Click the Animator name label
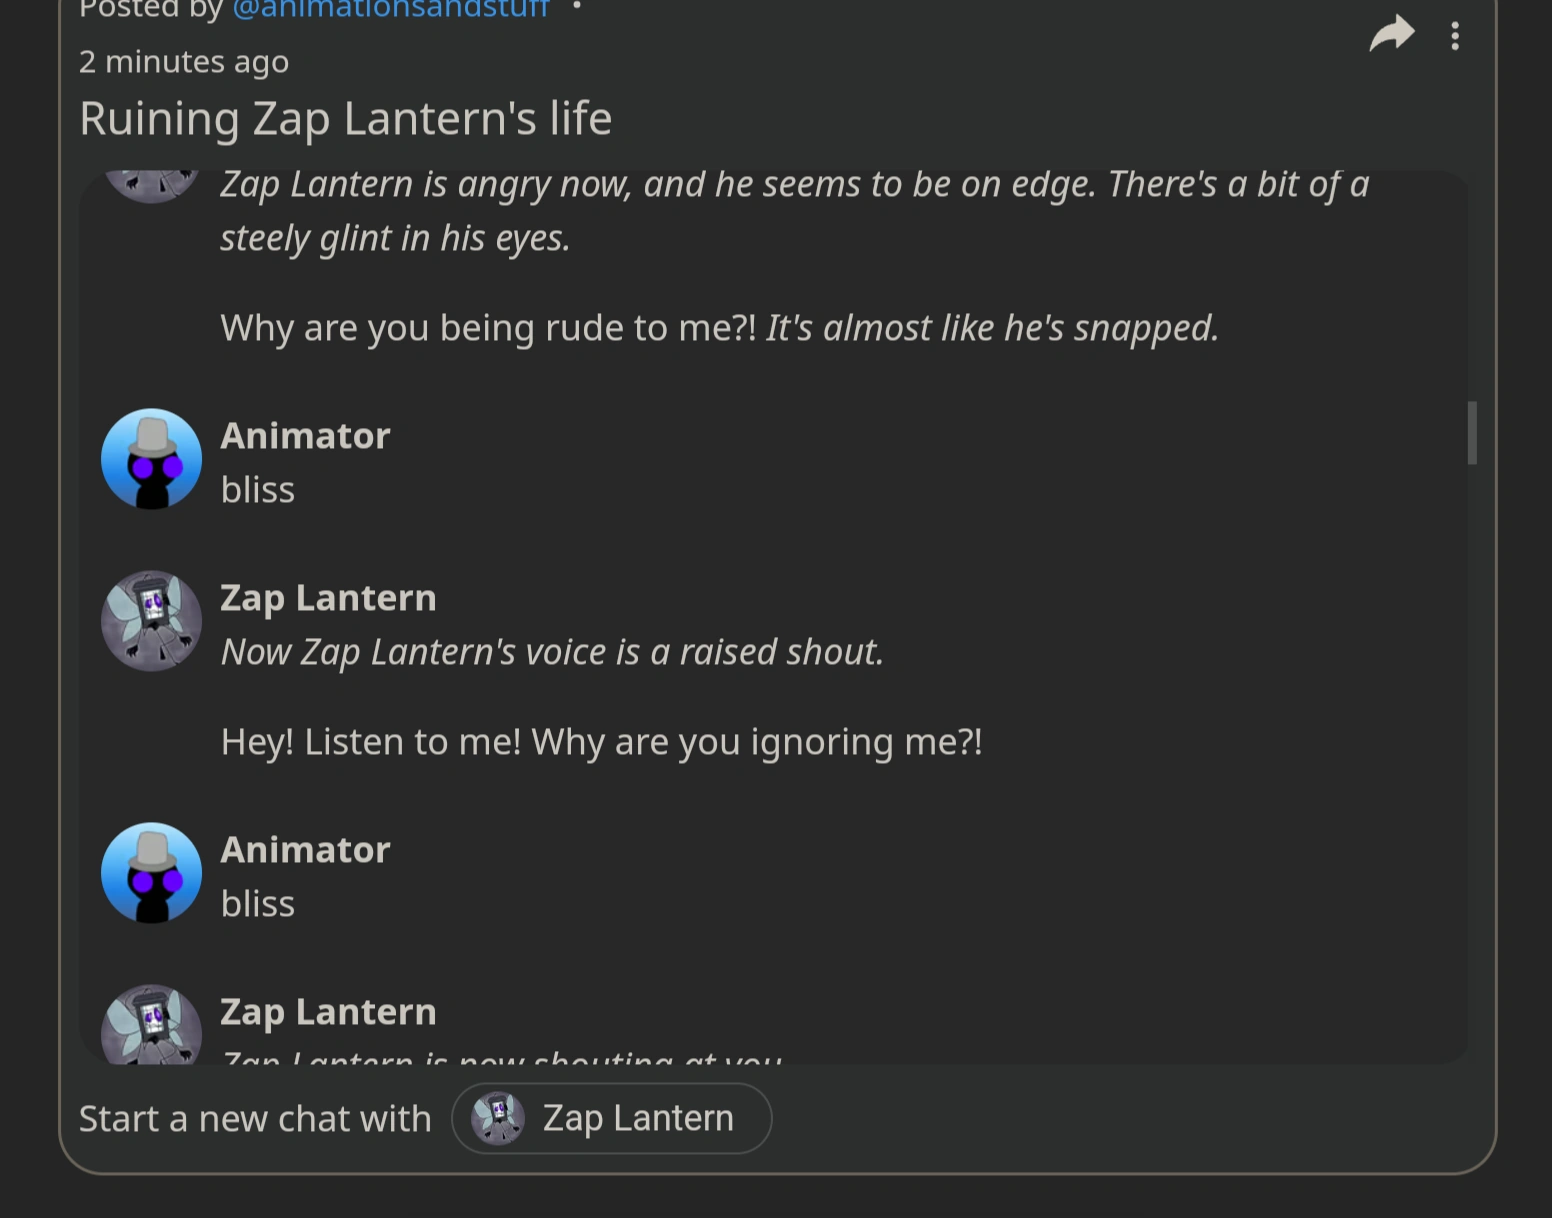Image resolution: width=1552 pixels, height=1218 pixels. point(305,435)
